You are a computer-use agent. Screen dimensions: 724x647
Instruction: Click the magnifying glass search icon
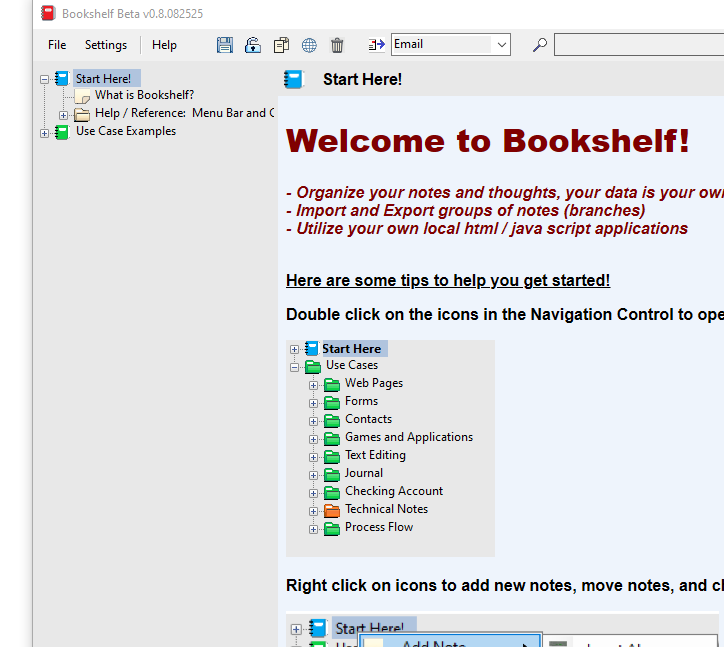(x=539, y=45)
